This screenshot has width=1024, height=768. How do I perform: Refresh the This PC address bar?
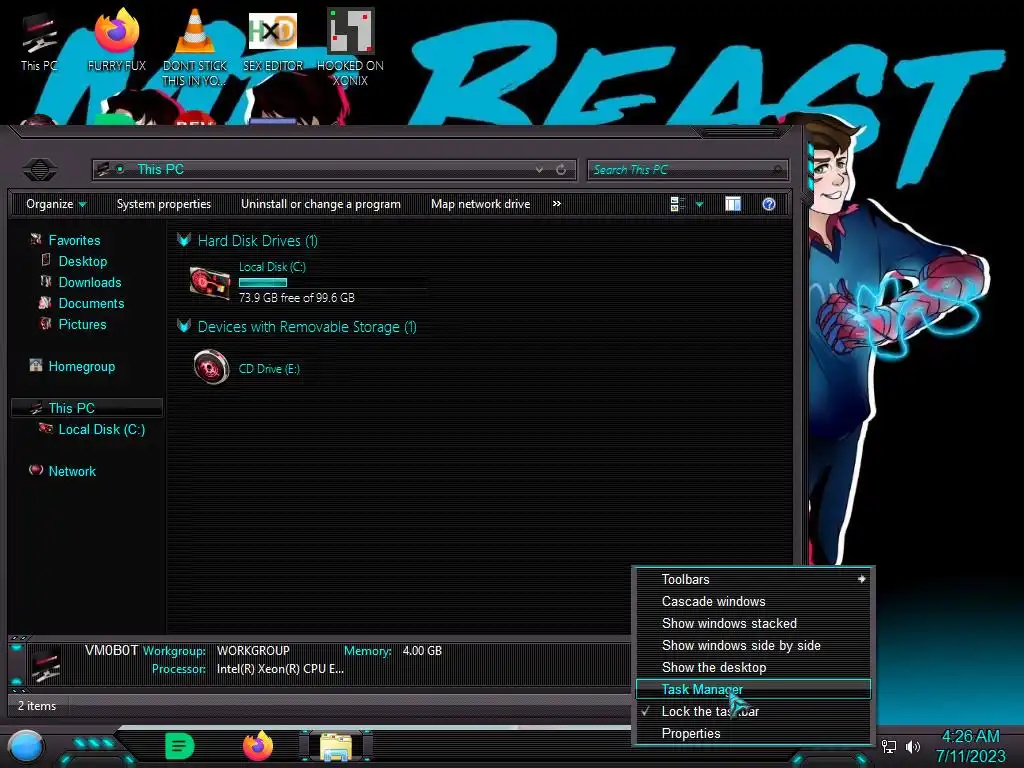pyautogui.click(x=561, y=170)
